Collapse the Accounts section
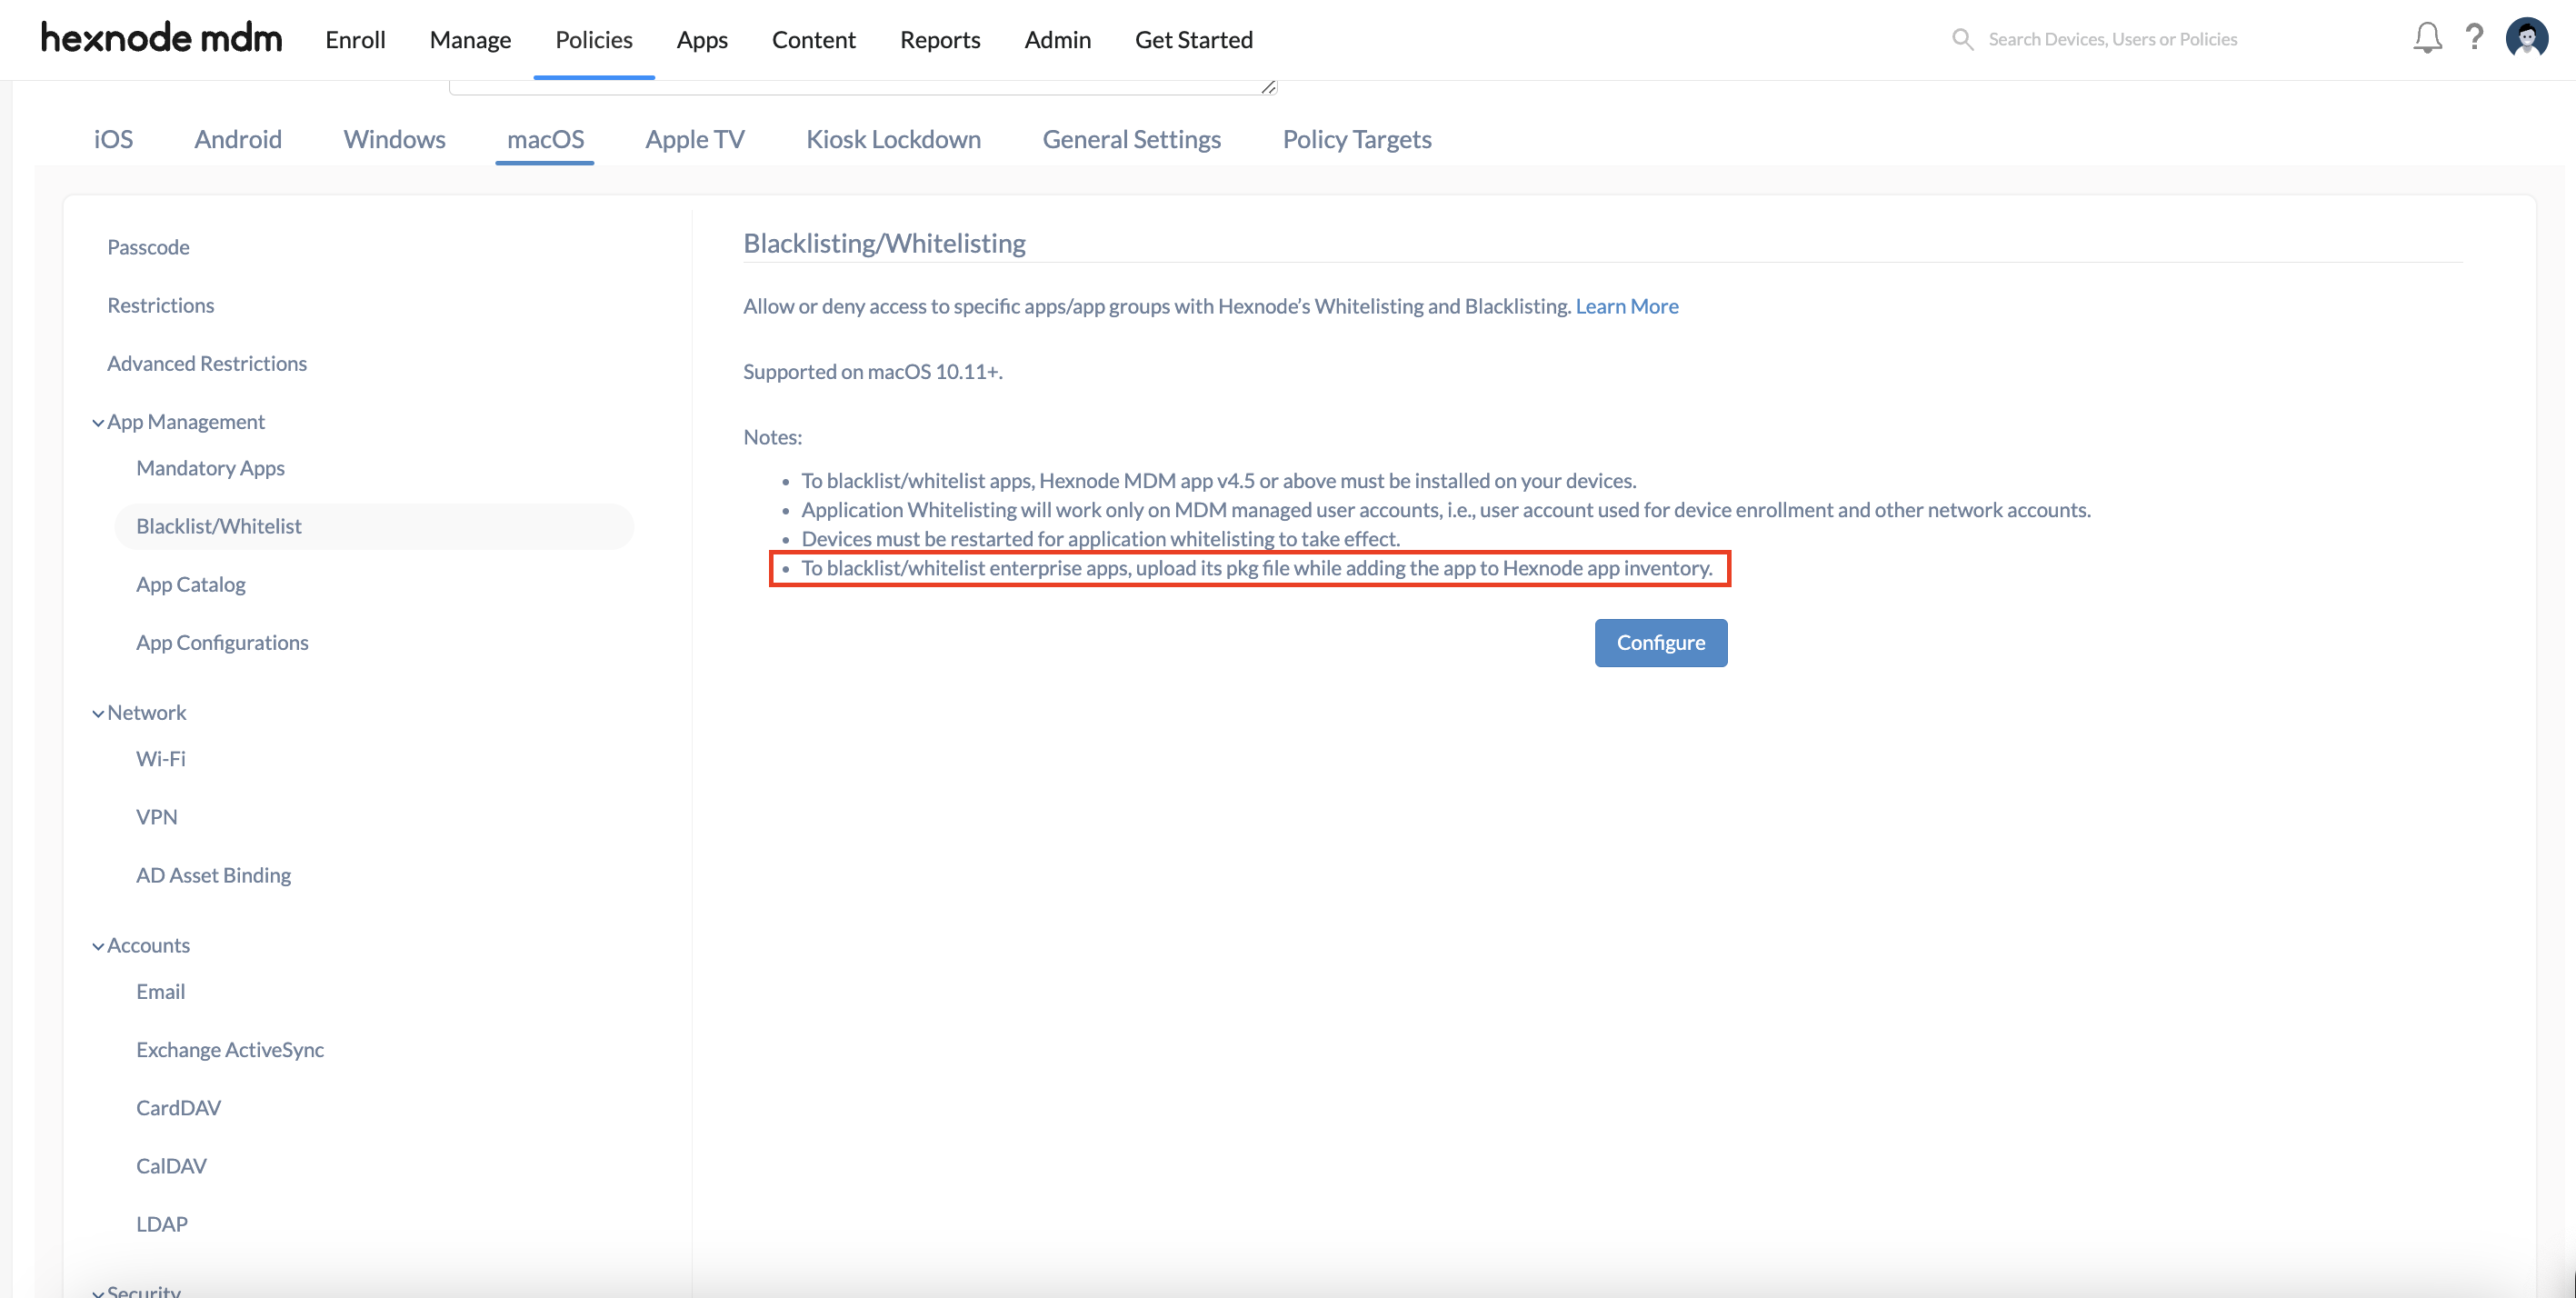2576x1298 pixels. click(x=98, y=947)
